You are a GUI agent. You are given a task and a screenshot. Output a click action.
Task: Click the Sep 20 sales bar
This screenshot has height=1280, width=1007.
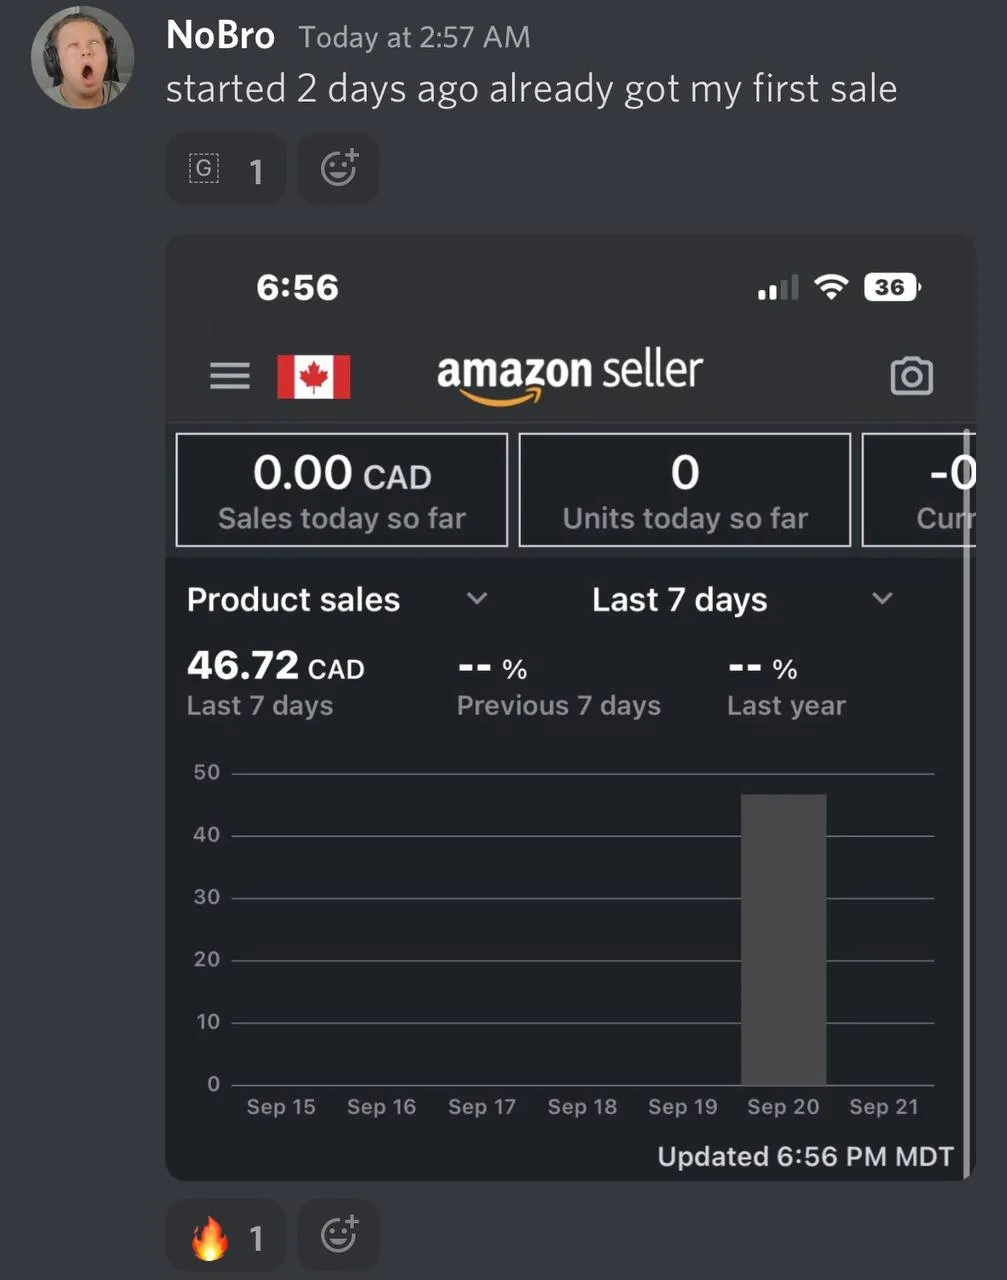point(783,938)
